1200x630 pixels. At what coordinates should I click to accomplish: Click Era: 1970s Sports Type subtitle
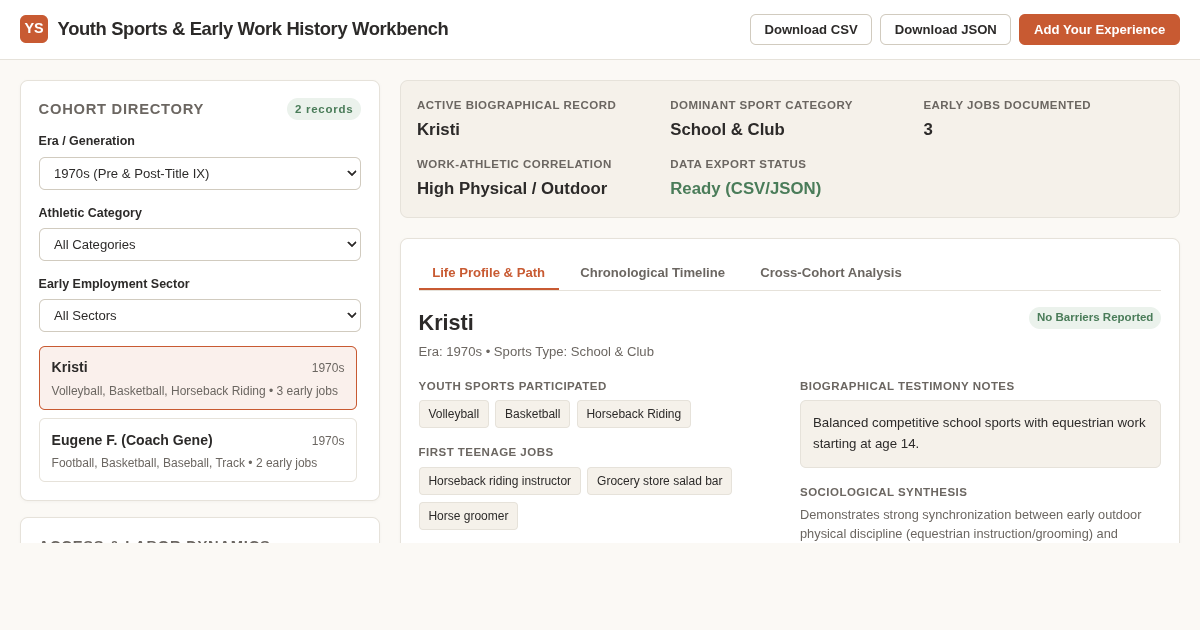click(x=536, y=352)
